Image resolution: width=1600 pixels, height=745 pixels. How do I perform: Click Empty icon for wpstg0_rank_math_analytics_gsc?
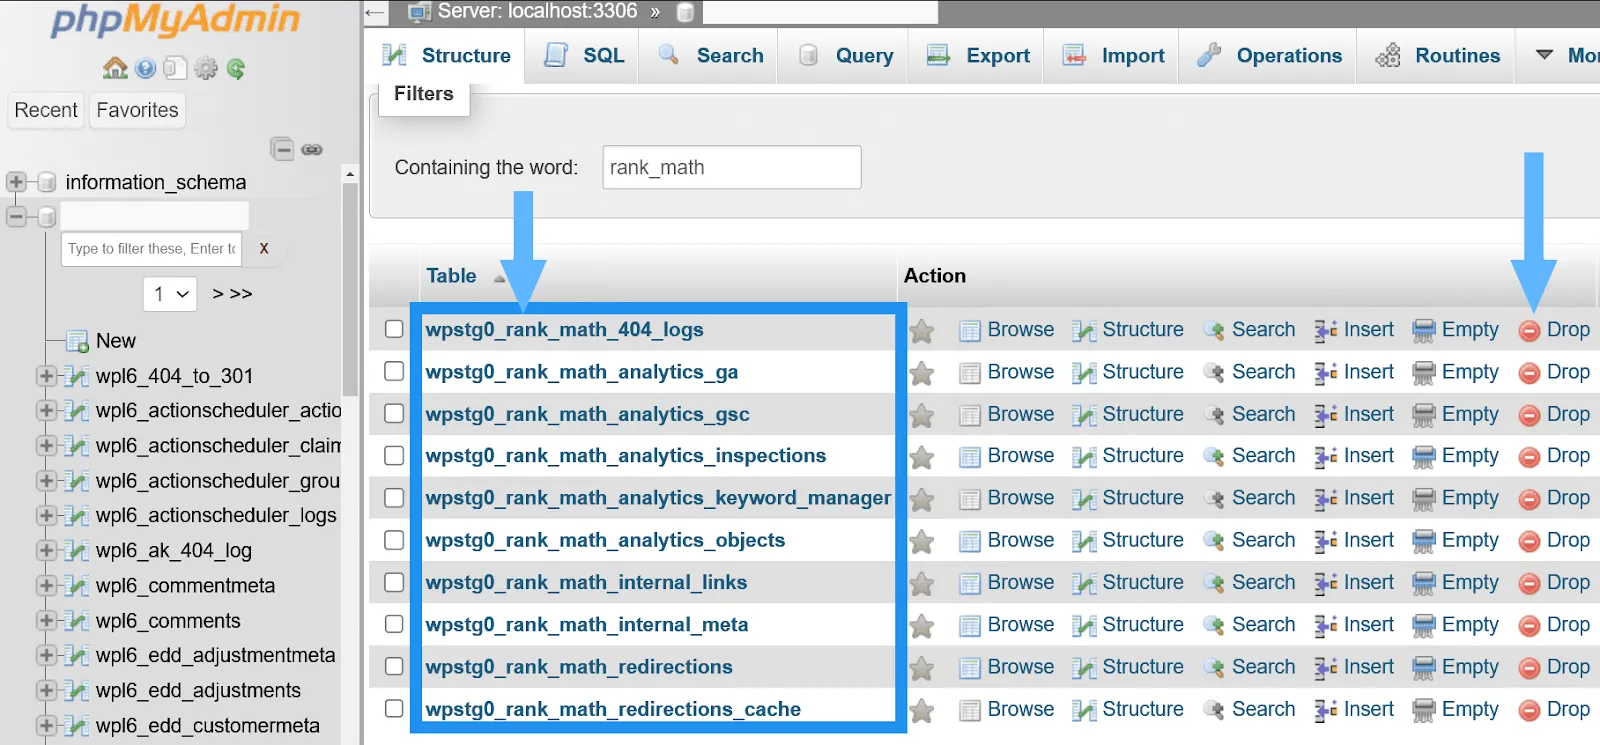coord(1424,415)
